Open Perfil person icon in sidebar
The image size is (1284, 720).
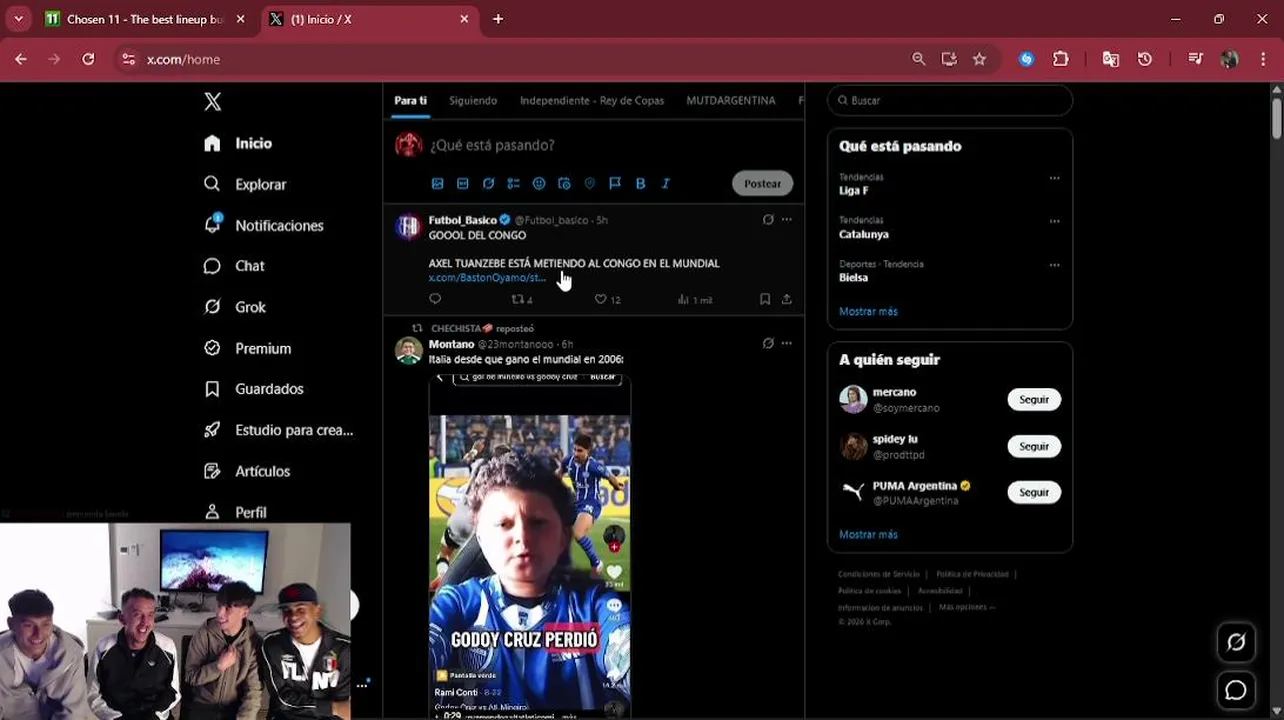pos(212,512)
